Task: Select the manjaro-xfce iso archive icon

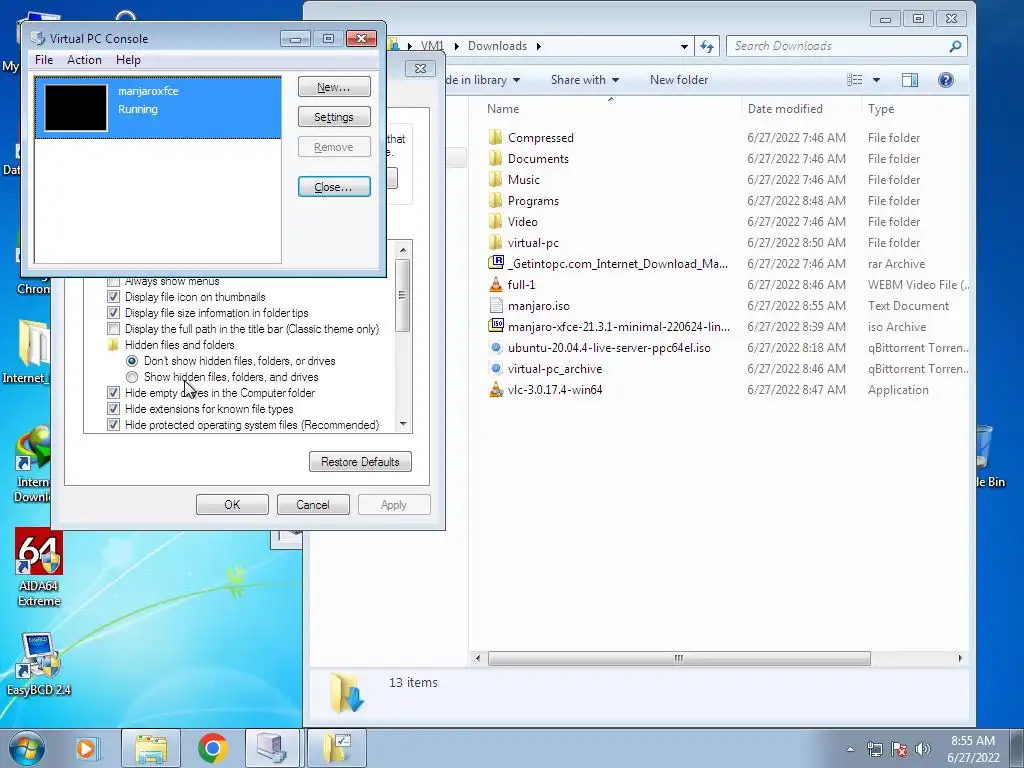Action: point(496,327)
